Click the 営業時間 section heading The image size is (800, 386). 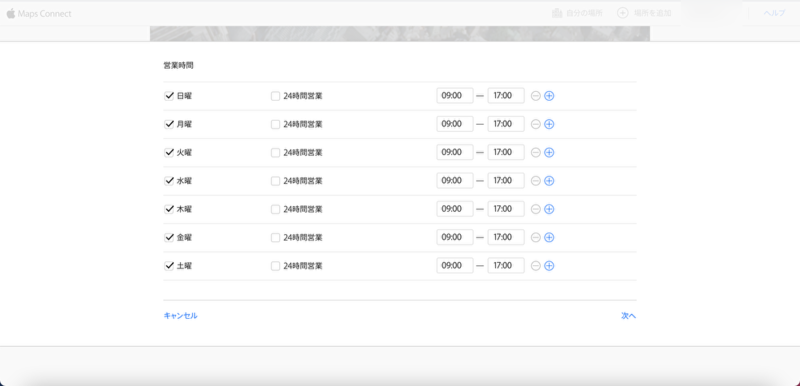tap(178, 66)
